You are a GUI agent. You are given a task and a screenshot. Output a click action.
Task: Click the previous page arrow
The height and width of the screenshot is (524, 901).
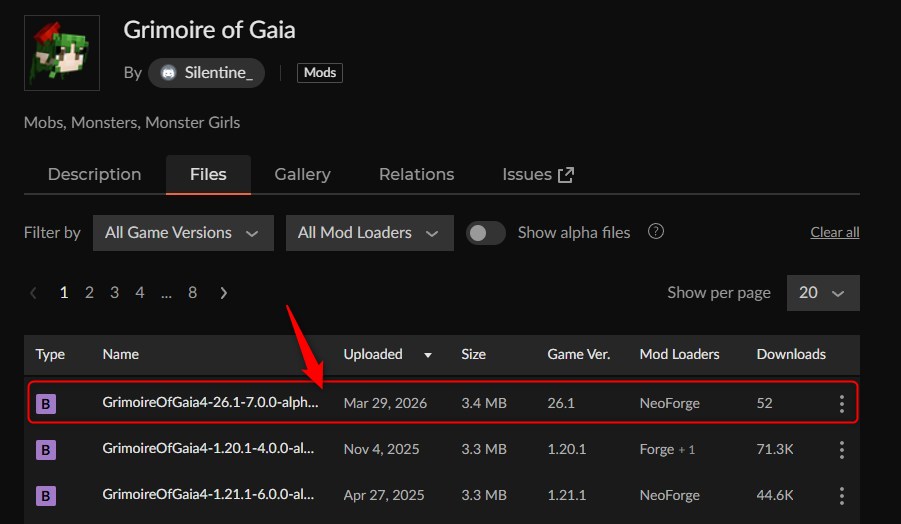34,293
